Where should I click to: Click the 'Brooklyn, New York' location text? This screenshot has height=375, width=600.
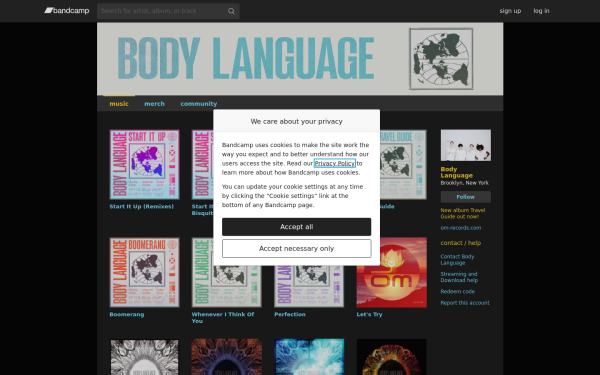(x=465, y=183)
